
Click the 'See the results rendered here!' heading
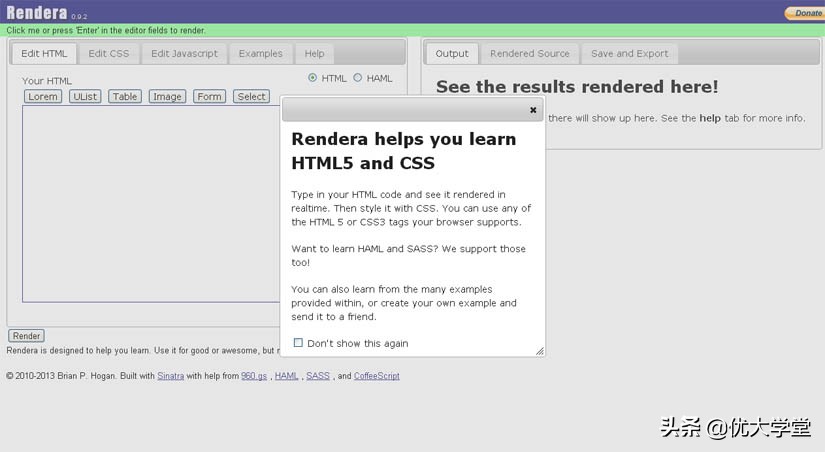[577, 86]
